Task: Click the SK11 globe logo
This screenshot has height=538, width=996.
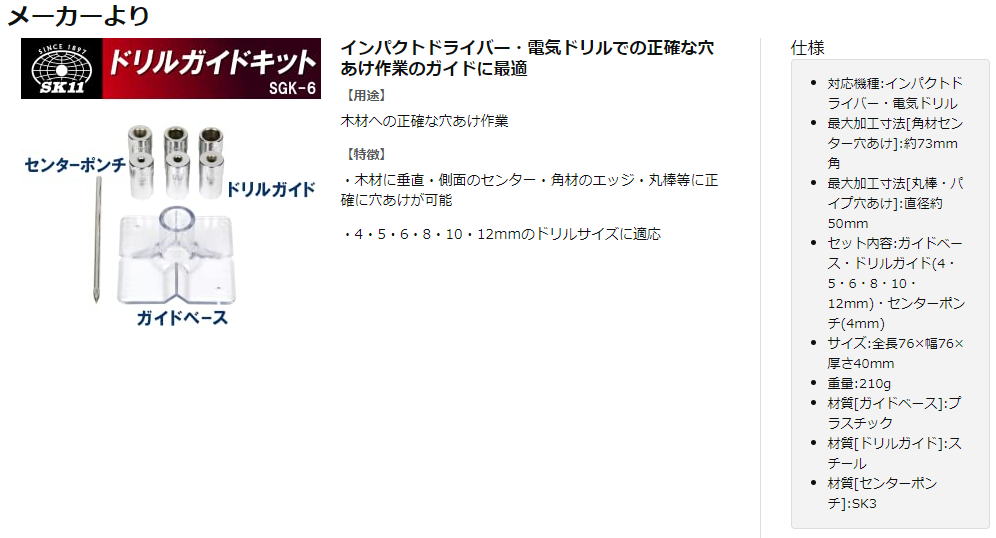Action: [62, 69]
